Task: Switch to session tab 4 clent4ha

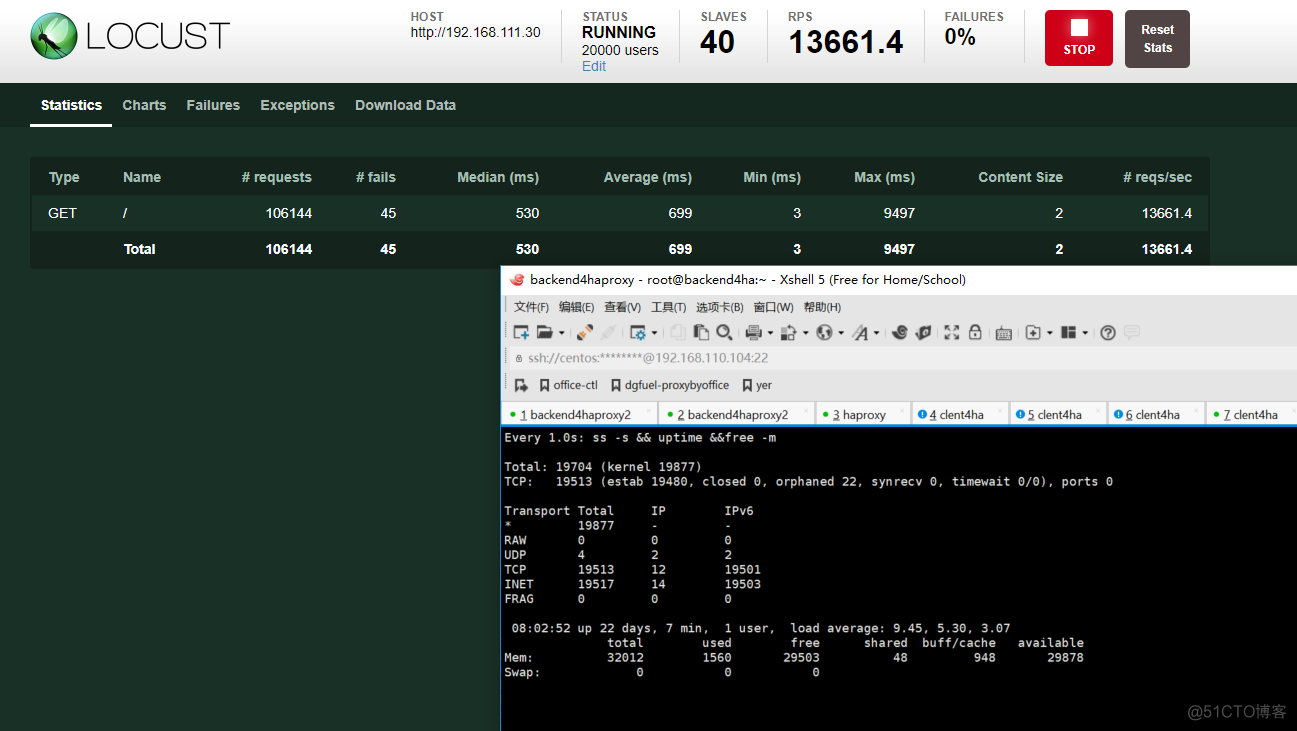Action: click(960, 414)
